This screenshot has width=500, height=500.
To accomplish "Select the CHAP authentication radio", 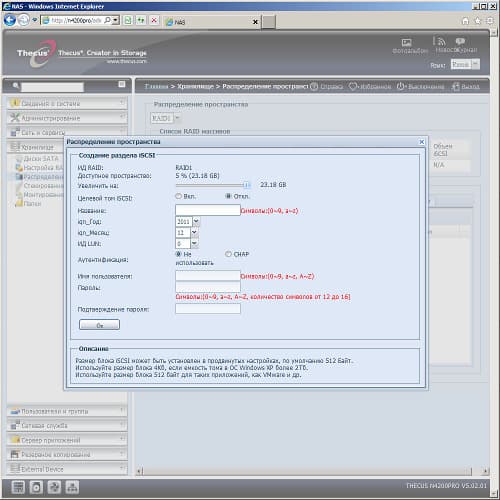I will 228,254.
